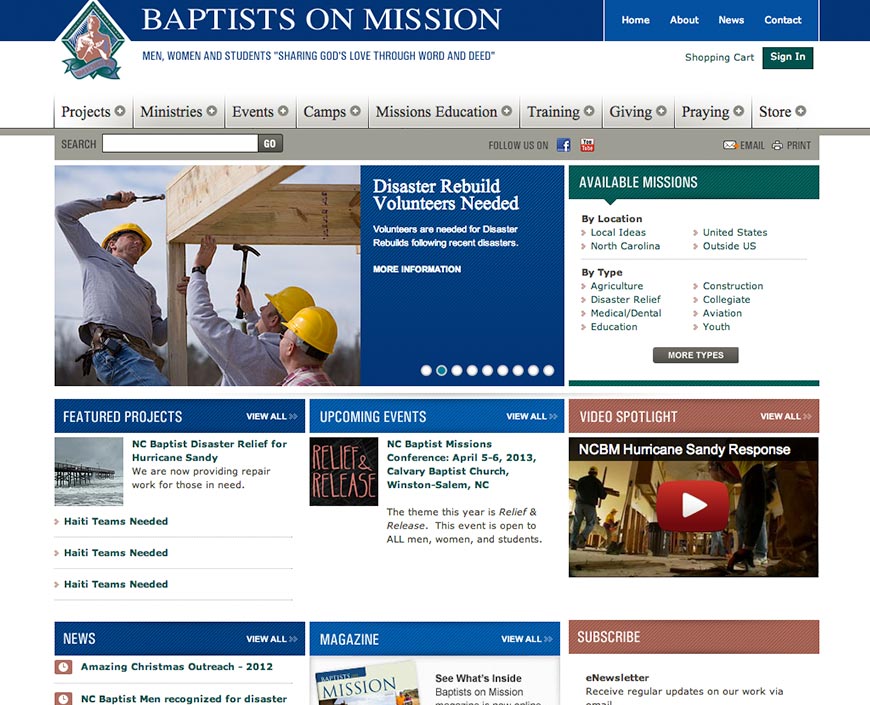The width and height of the screenshot is (870, 705).
Task: Select the third slideshow dot
Action: point(457,371)
